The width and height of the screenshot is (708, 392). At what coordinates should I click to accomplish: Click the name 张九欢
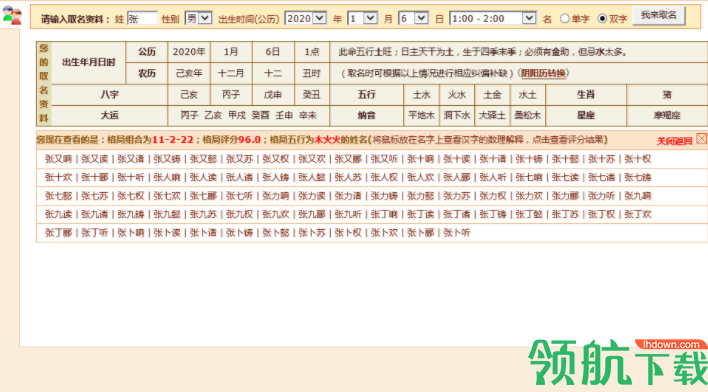point(275,215)
